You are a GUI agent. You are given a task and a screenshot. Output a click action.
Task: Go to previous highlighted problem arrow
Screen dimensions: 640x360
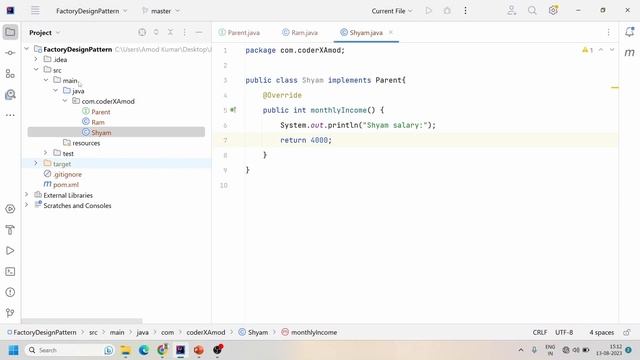[601, 50]
